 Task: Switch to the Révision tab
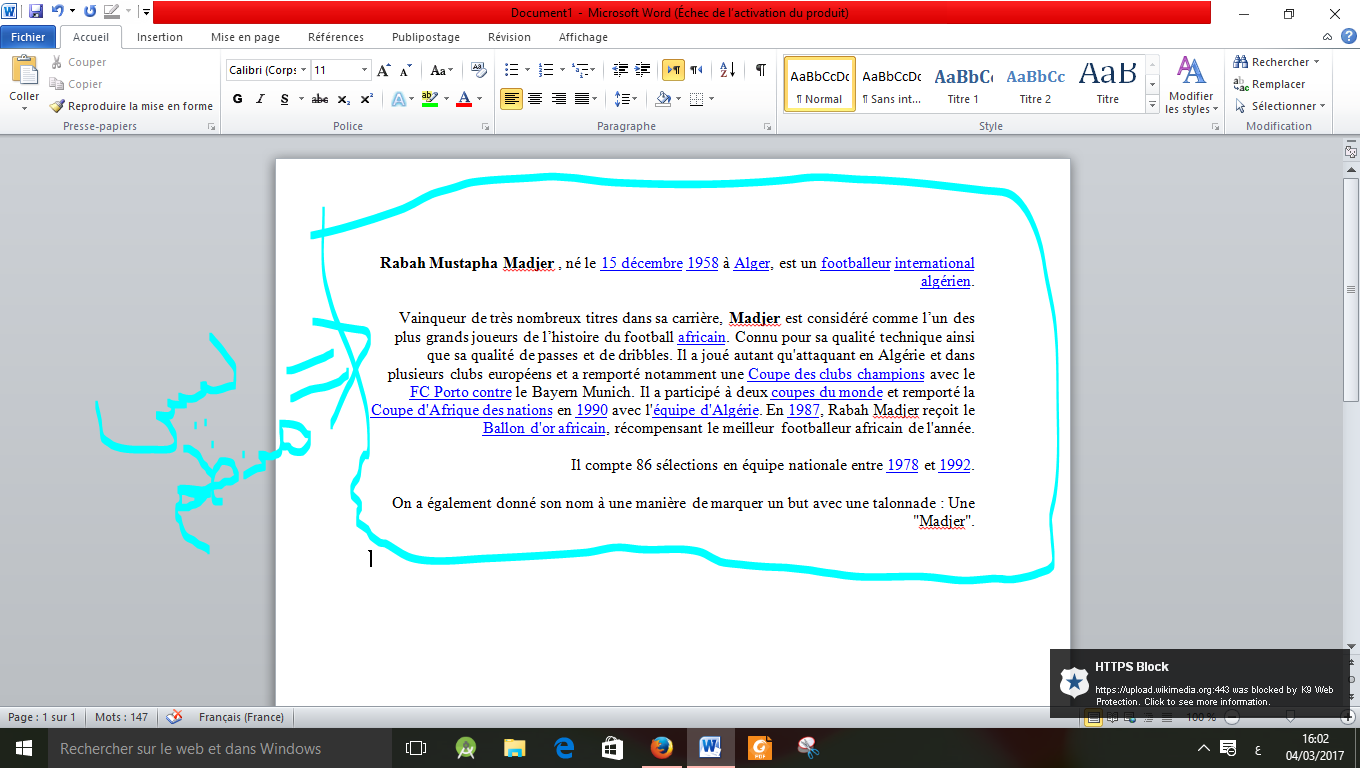click(509, 37)
